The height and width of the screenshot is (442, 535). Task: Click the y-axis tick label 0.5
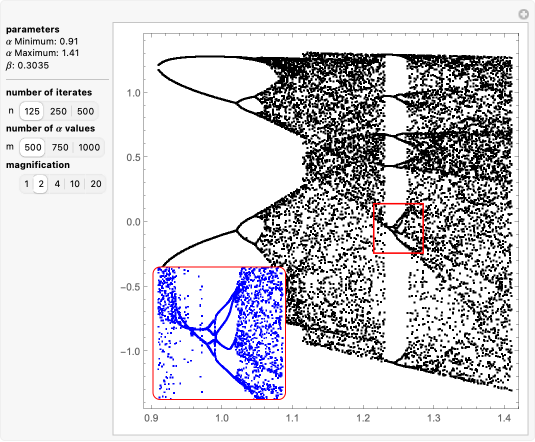(133, 157)
